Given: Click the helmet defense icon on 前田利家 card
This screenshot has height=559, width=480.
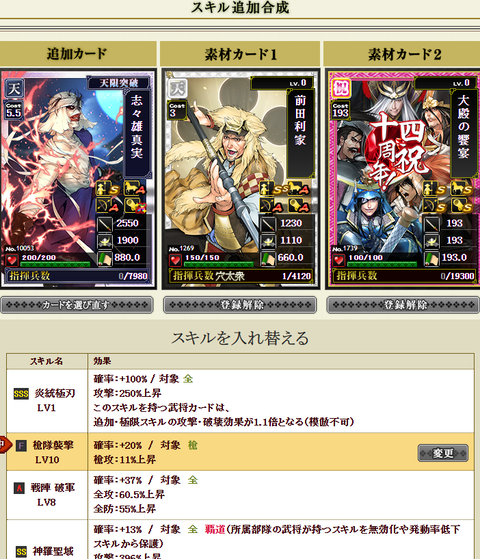Looking at the screenshot, I should 268,242.
